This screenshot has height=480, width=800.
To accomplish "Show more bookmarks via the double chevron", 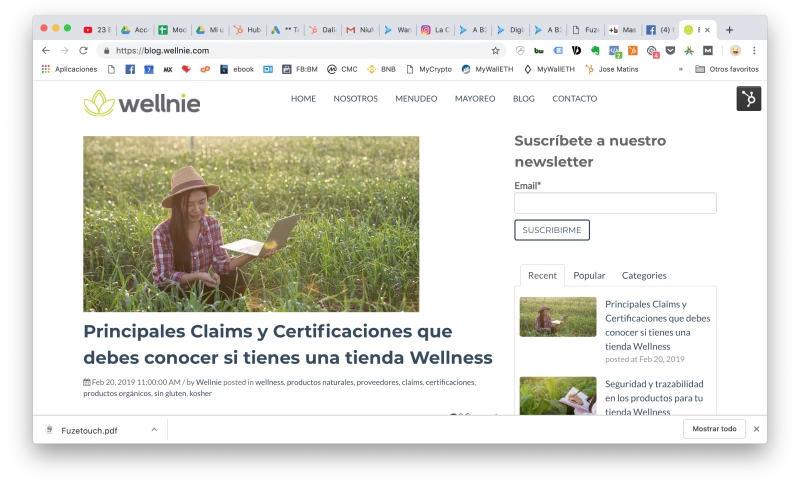I will tap(681, 69).
